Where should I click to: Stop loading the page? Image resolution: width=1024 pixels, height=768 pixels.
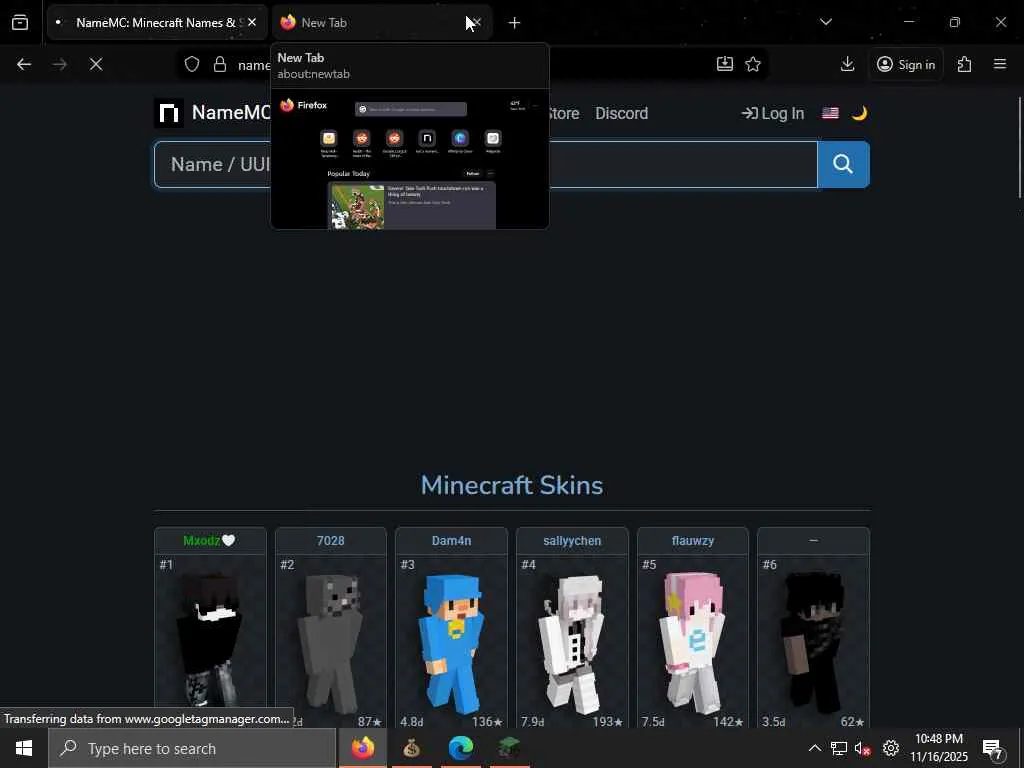(x=96, y=64)
